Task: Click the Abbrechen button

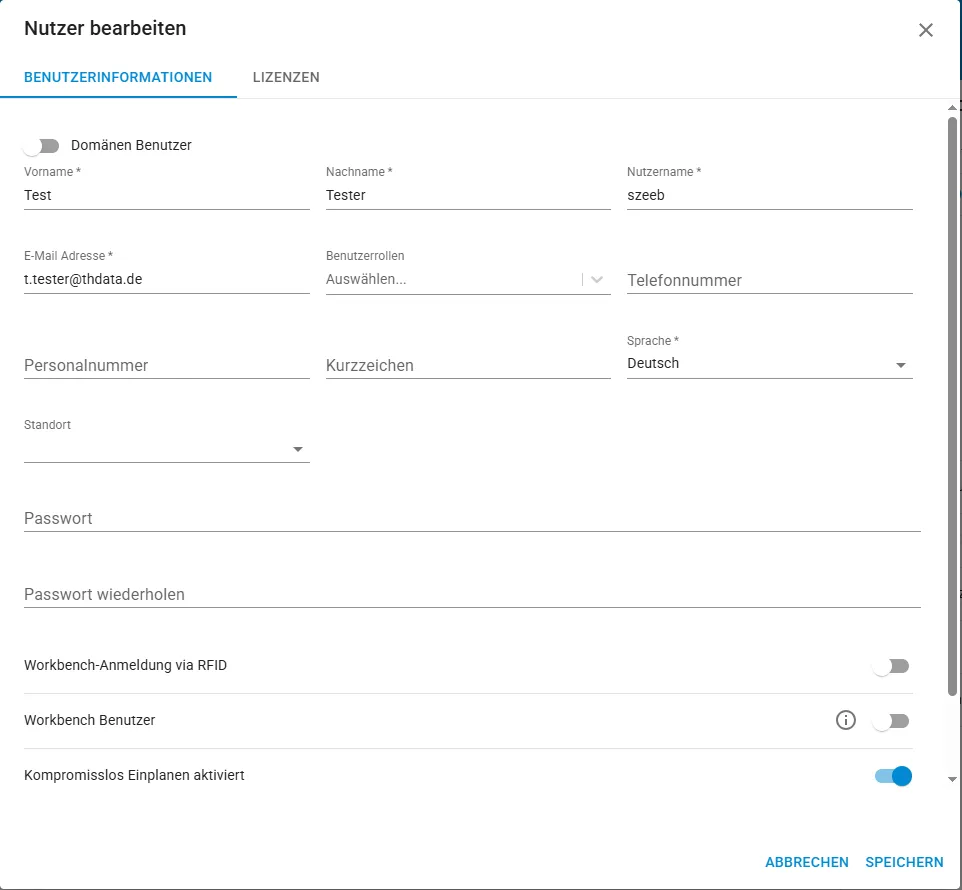Action: click(806, 862)
